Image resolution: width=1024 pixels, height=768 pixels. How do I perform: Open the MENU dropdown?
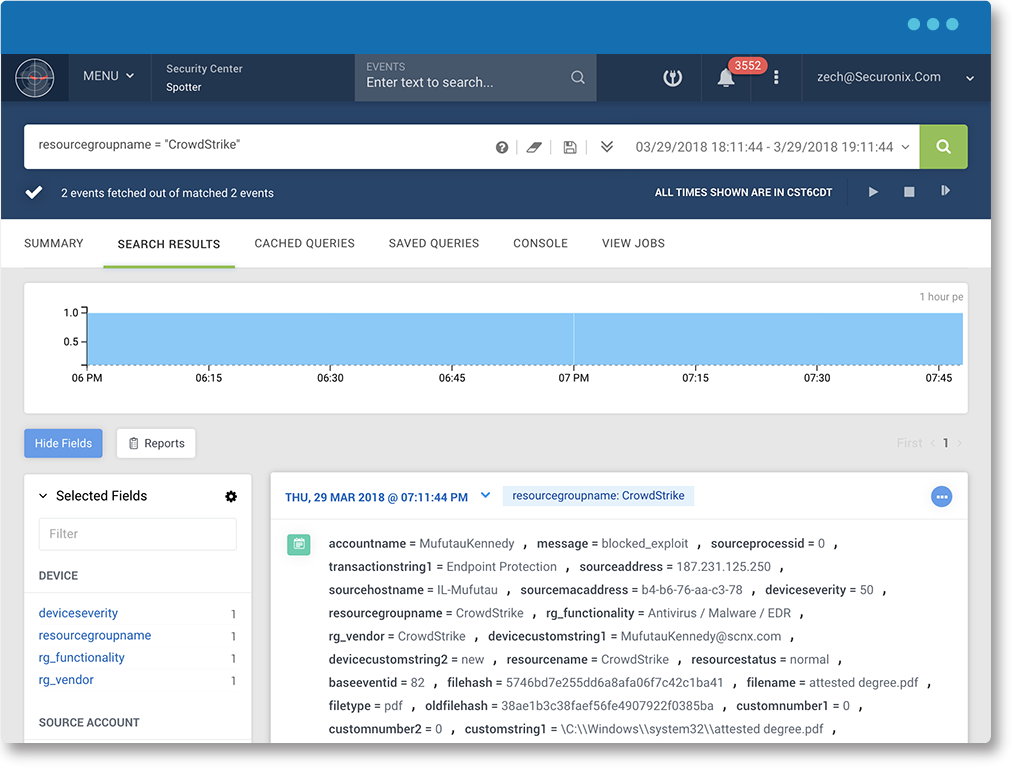coord(108,76)
